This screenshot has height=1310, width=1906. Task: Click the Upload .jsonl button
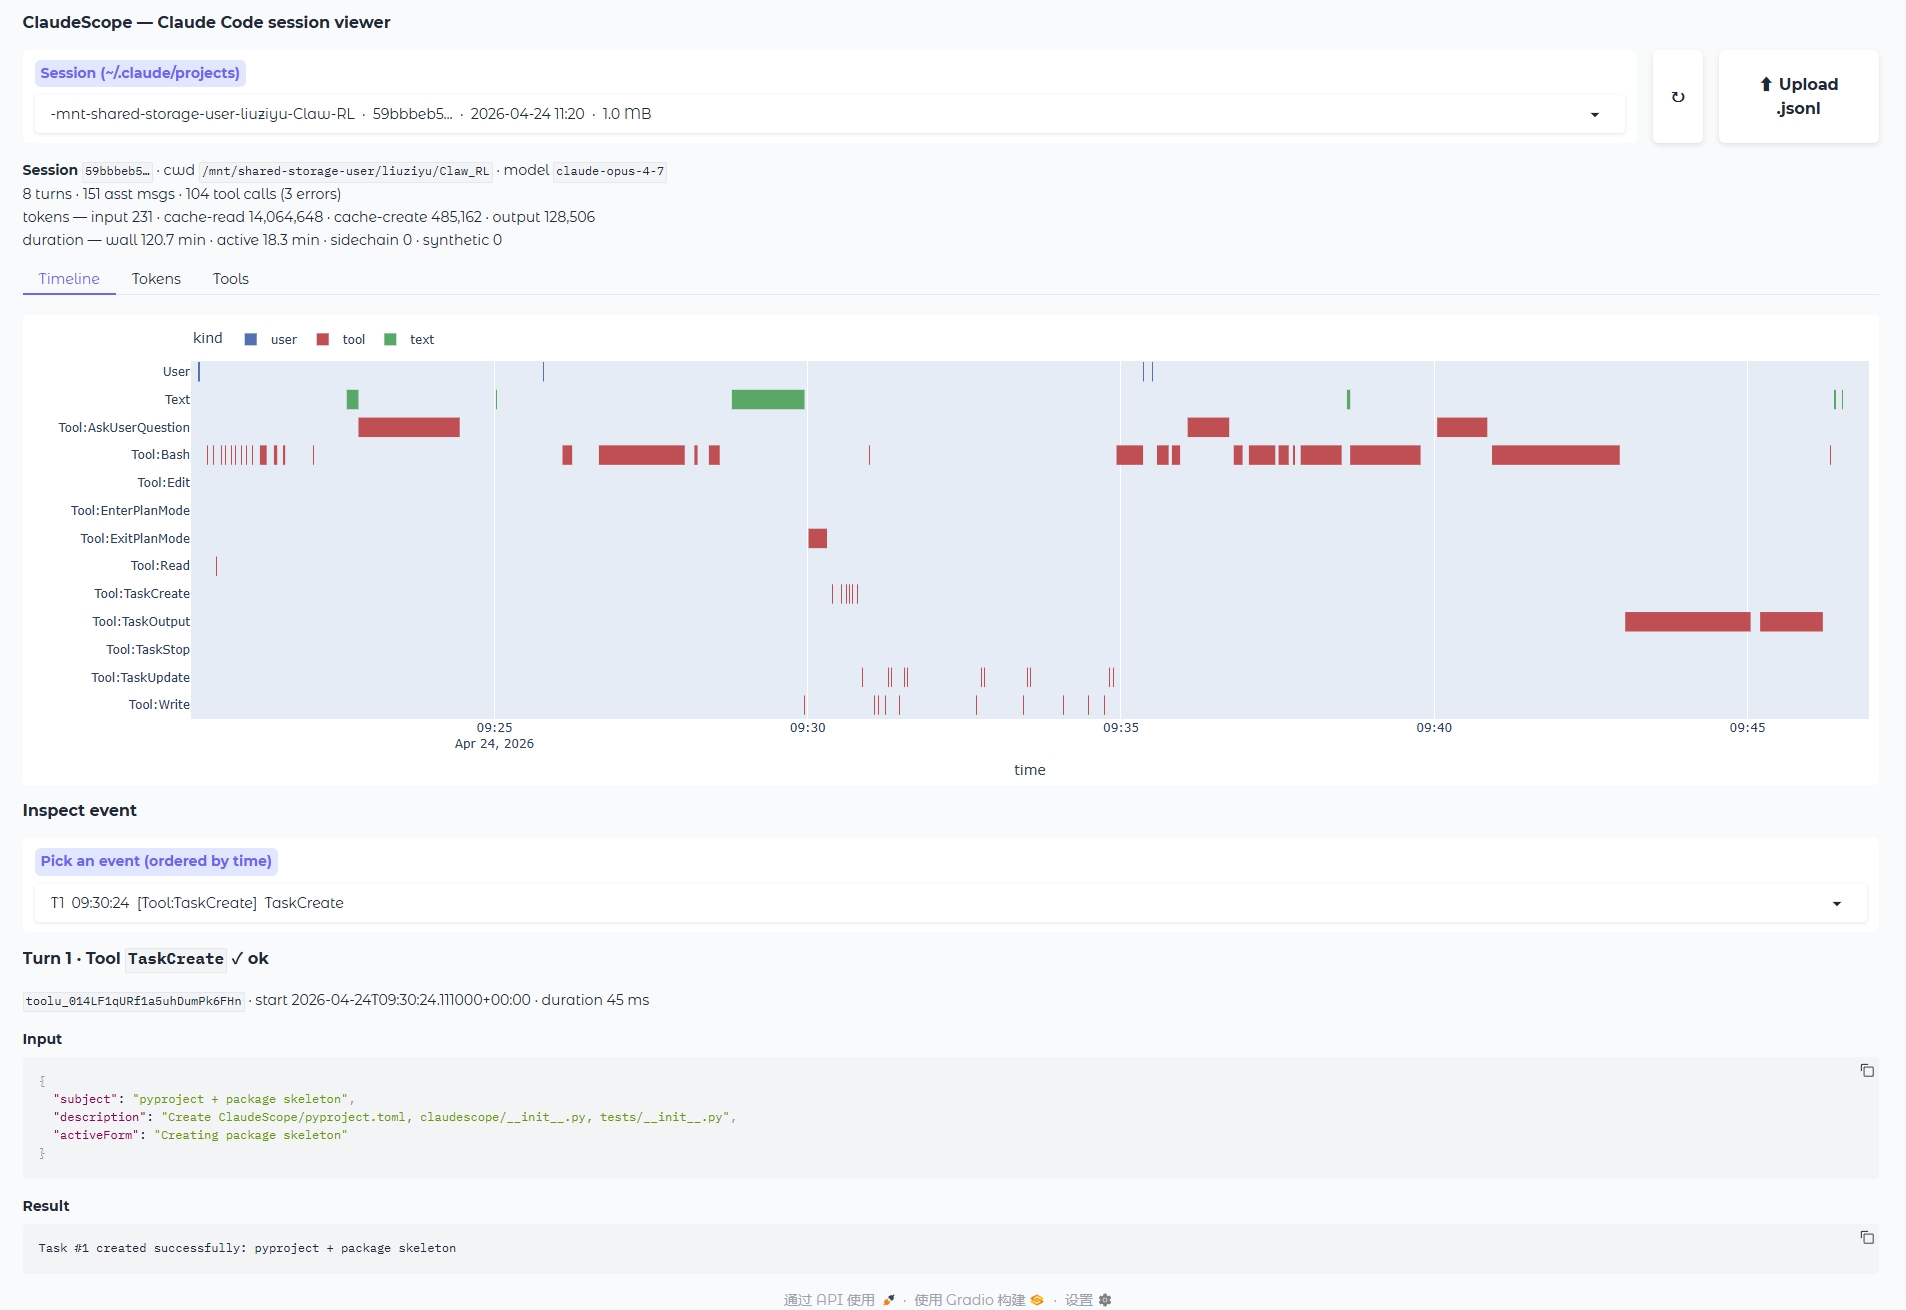tap(1798, 96)
